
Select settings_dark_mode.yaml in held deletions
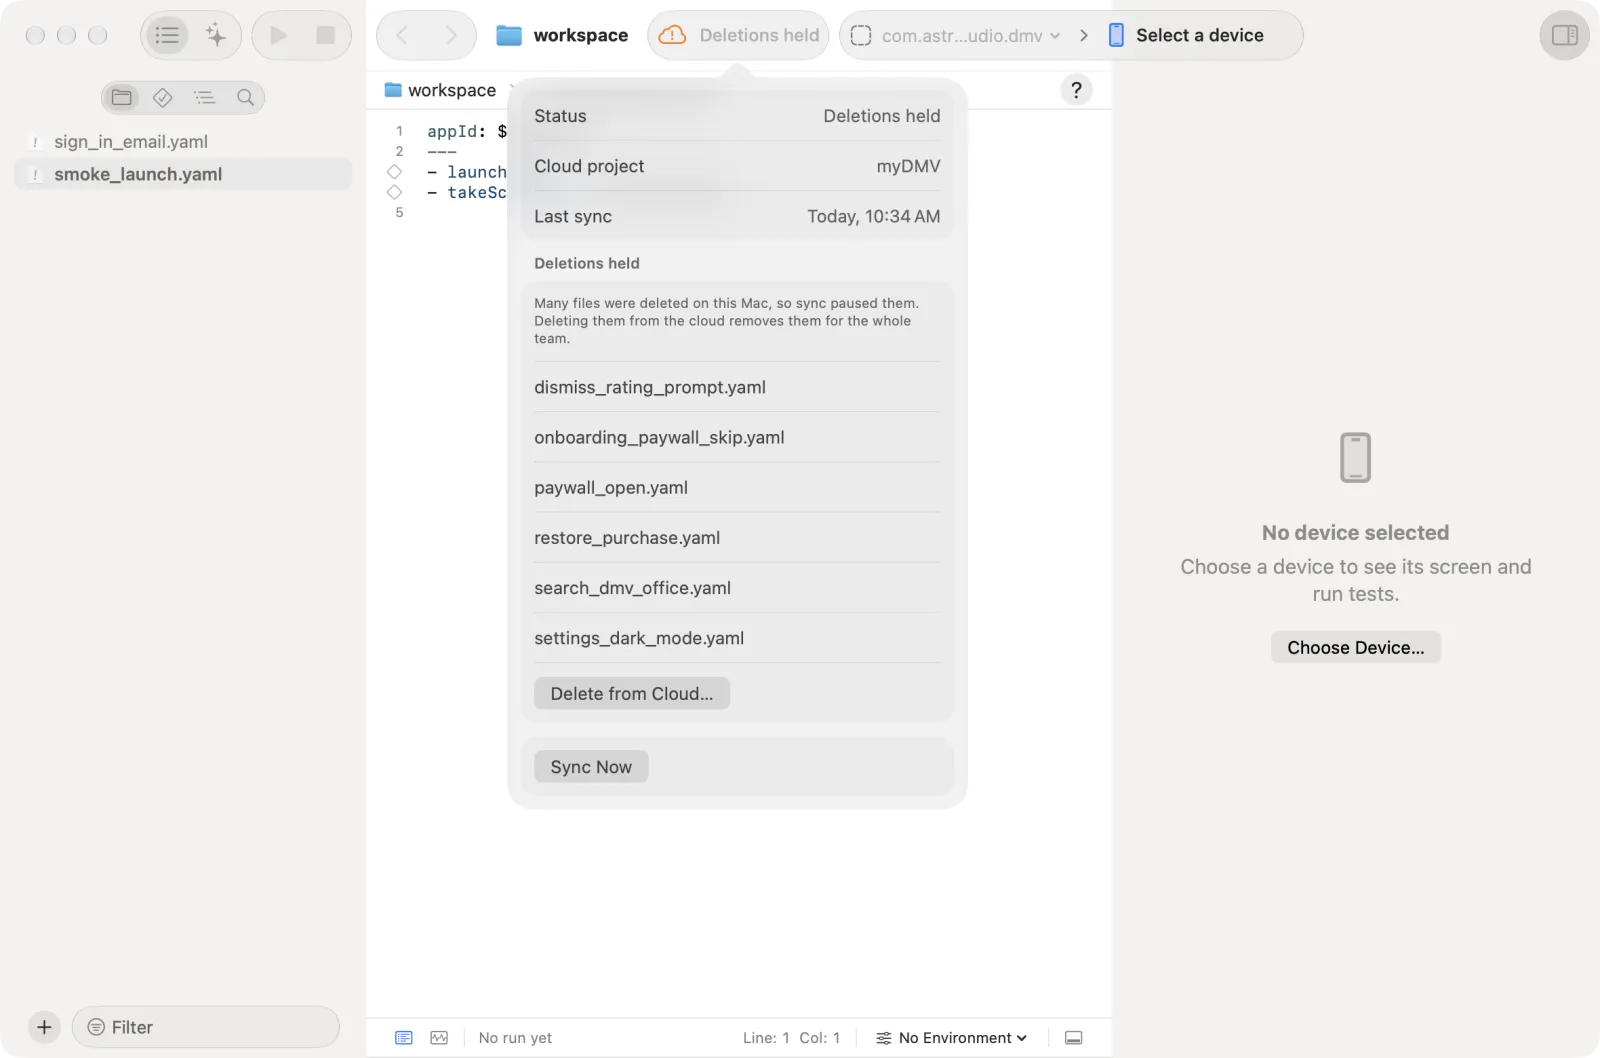(737, 638)
